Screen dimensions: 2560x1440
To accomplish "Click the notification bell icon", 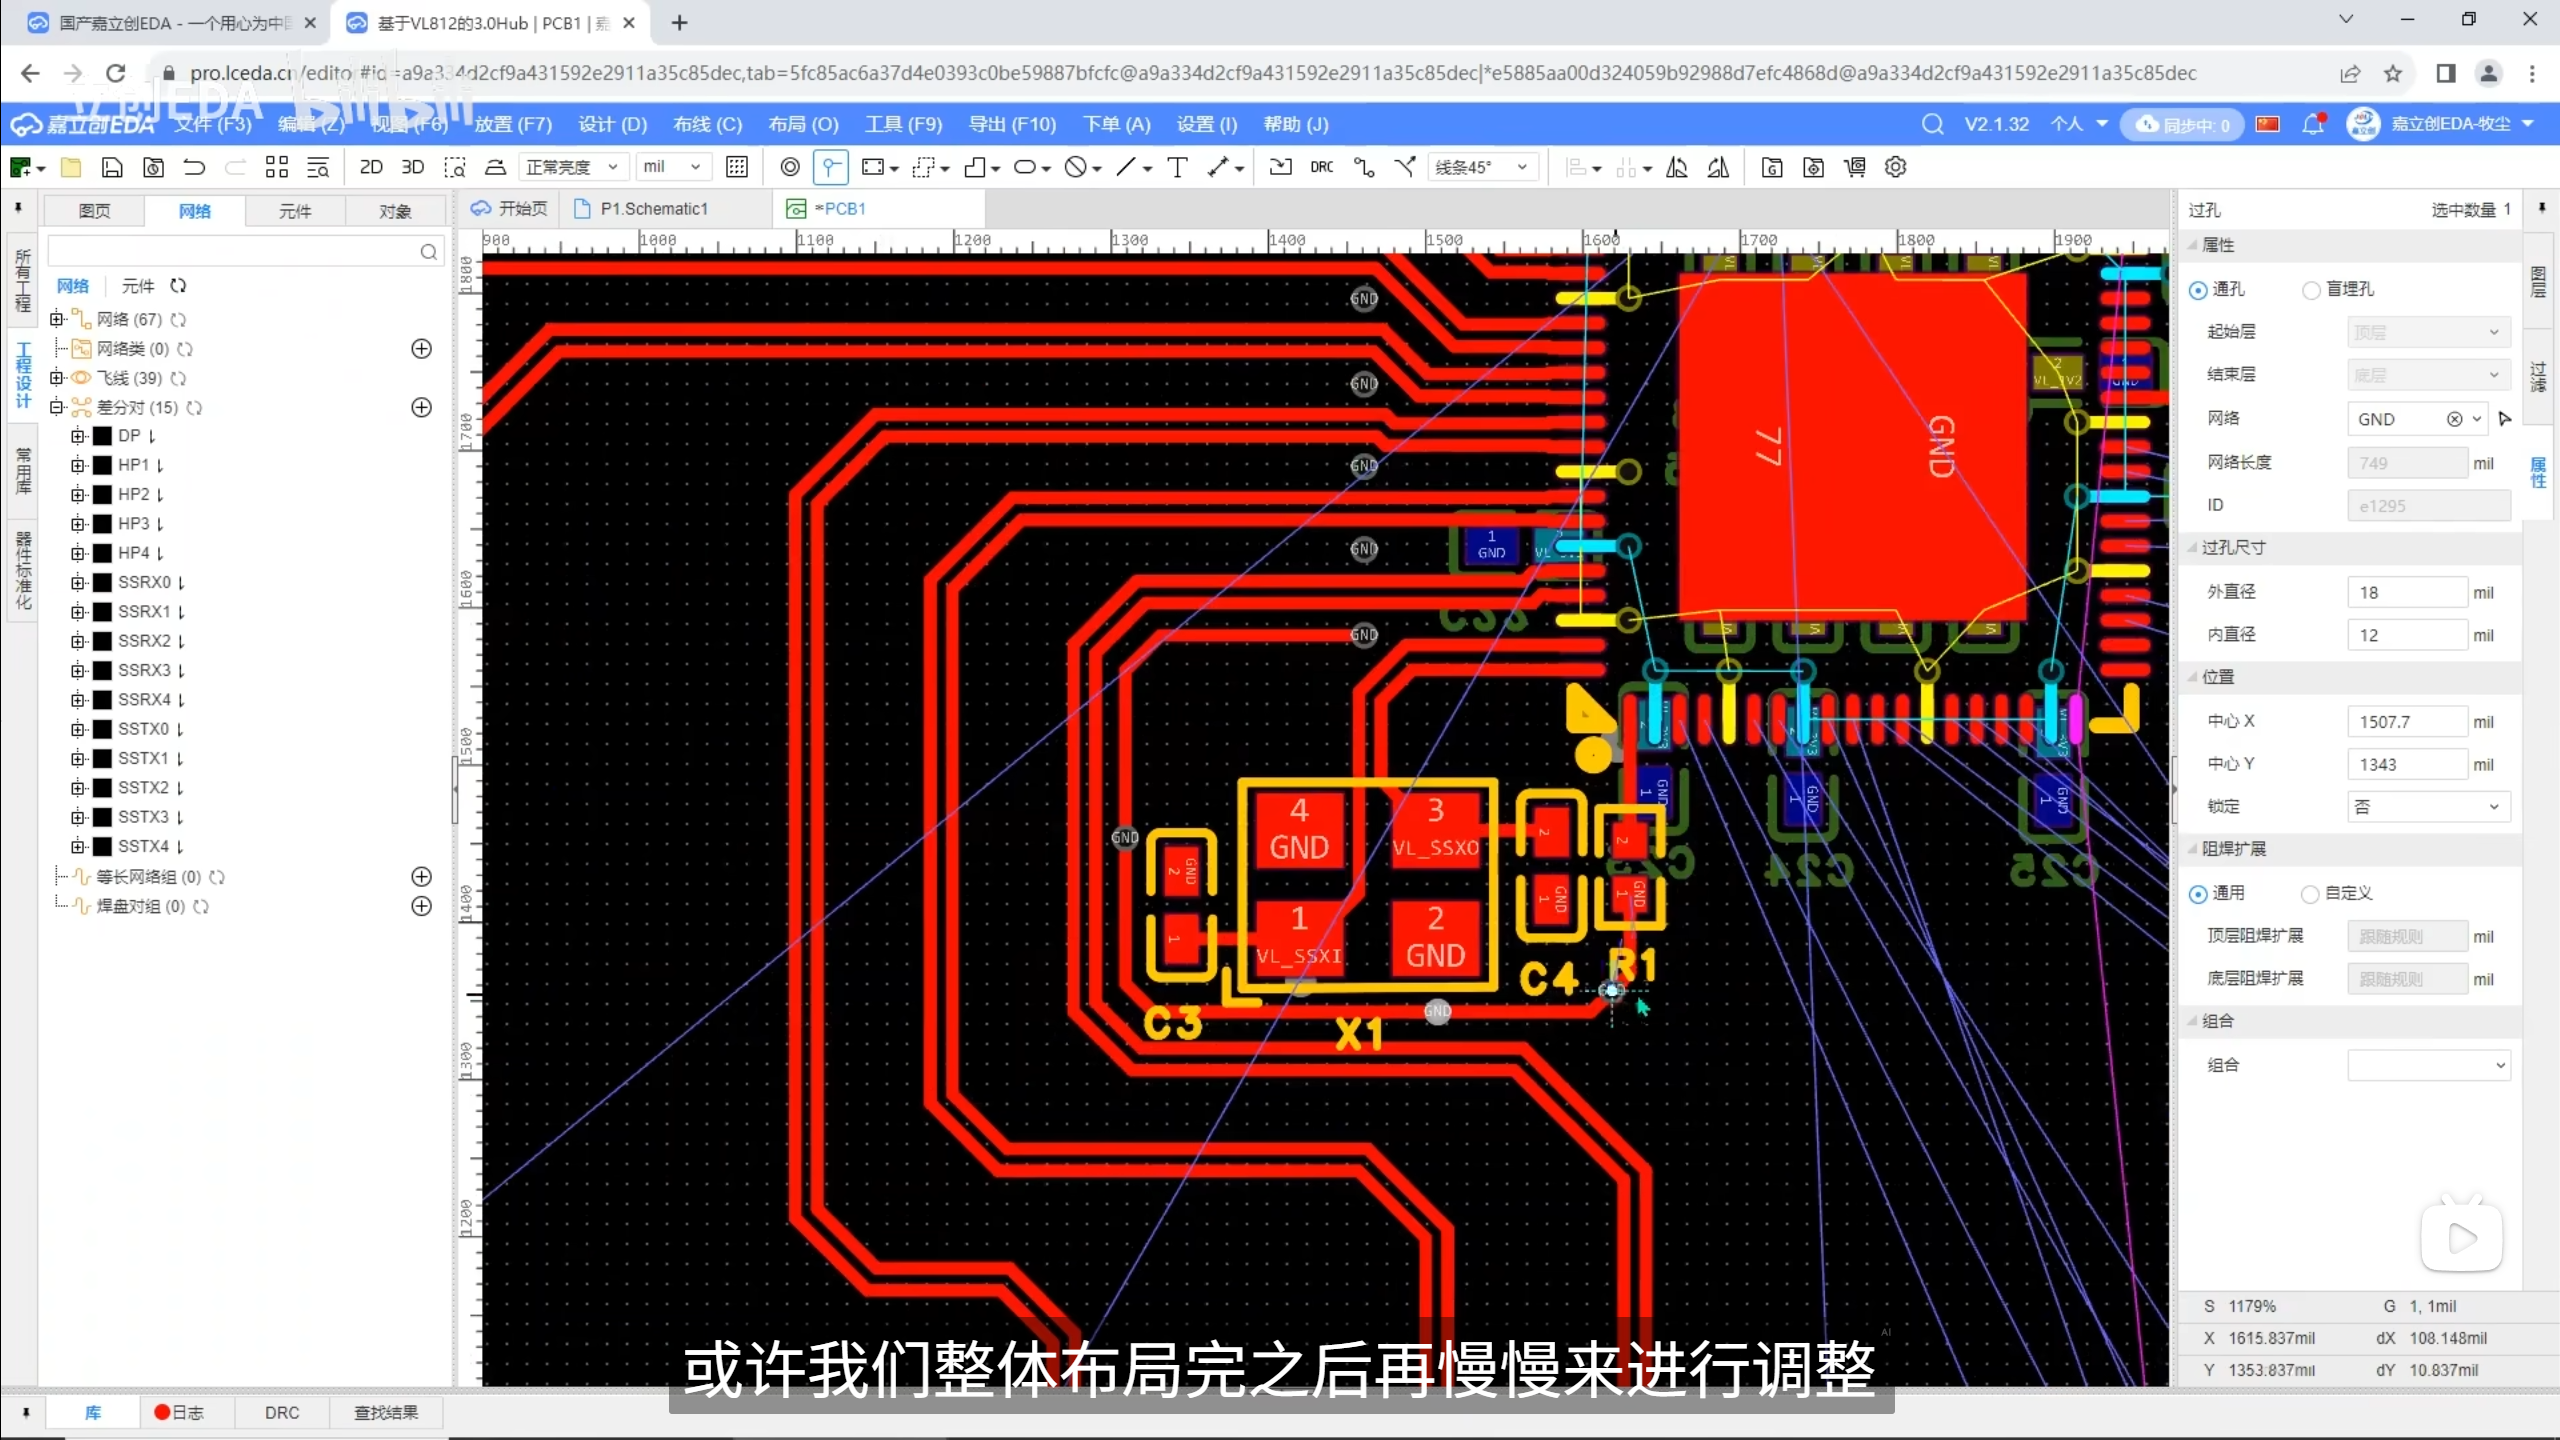I will pyautogui.click(x=2312, y=124).
